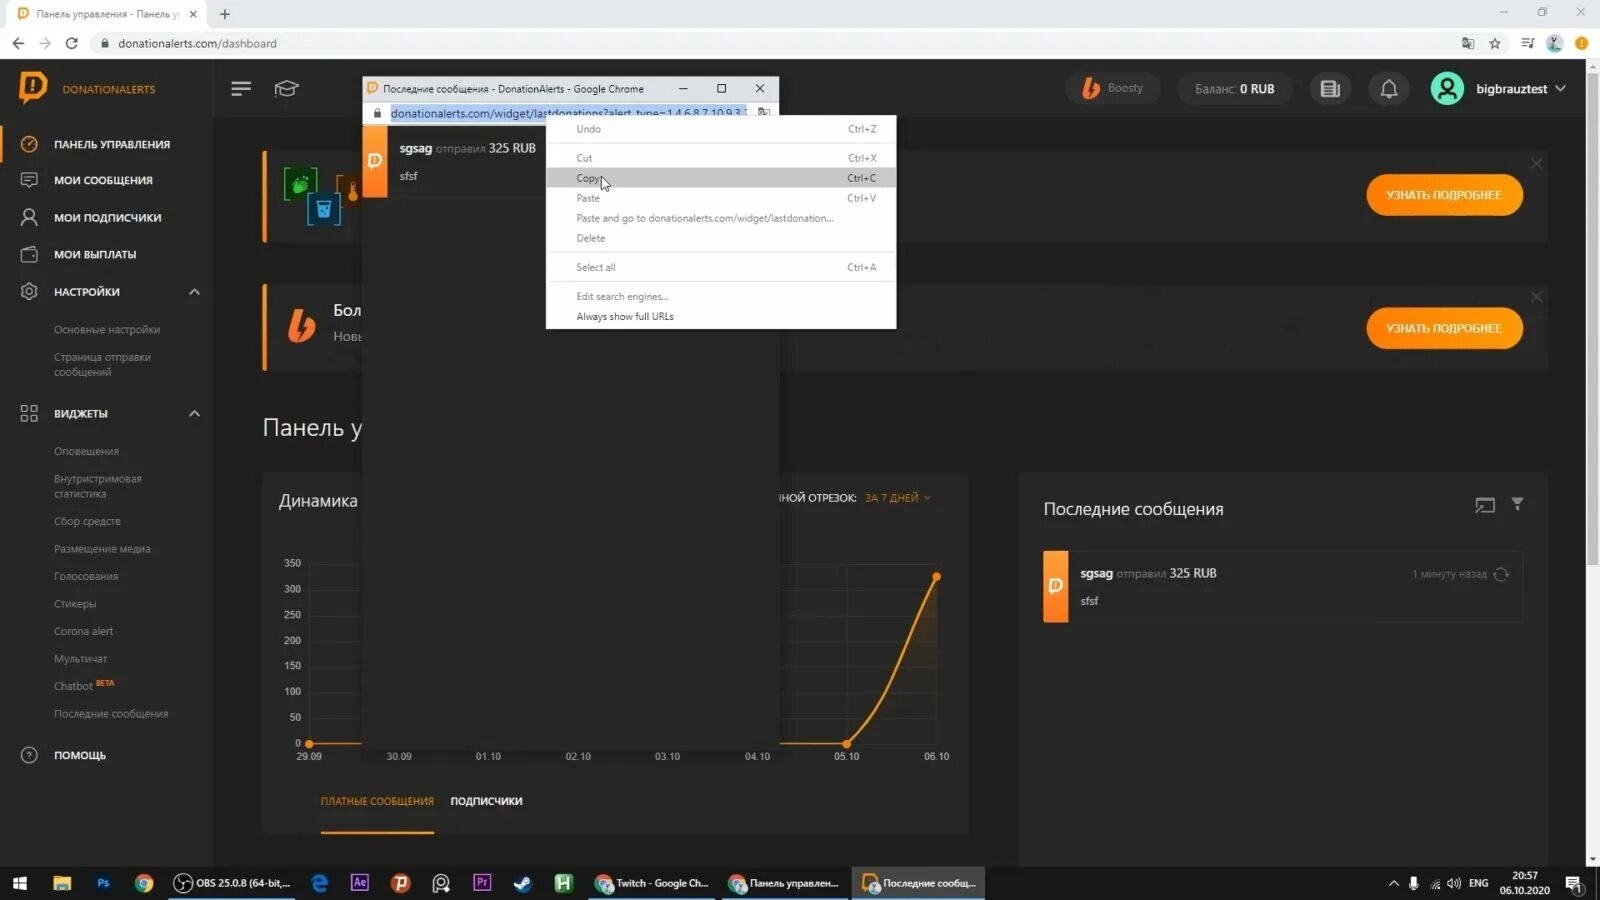Open Premiere Pro from the taskbar
The height and width of the screenshot is (900, 1600).
point(482,883)
